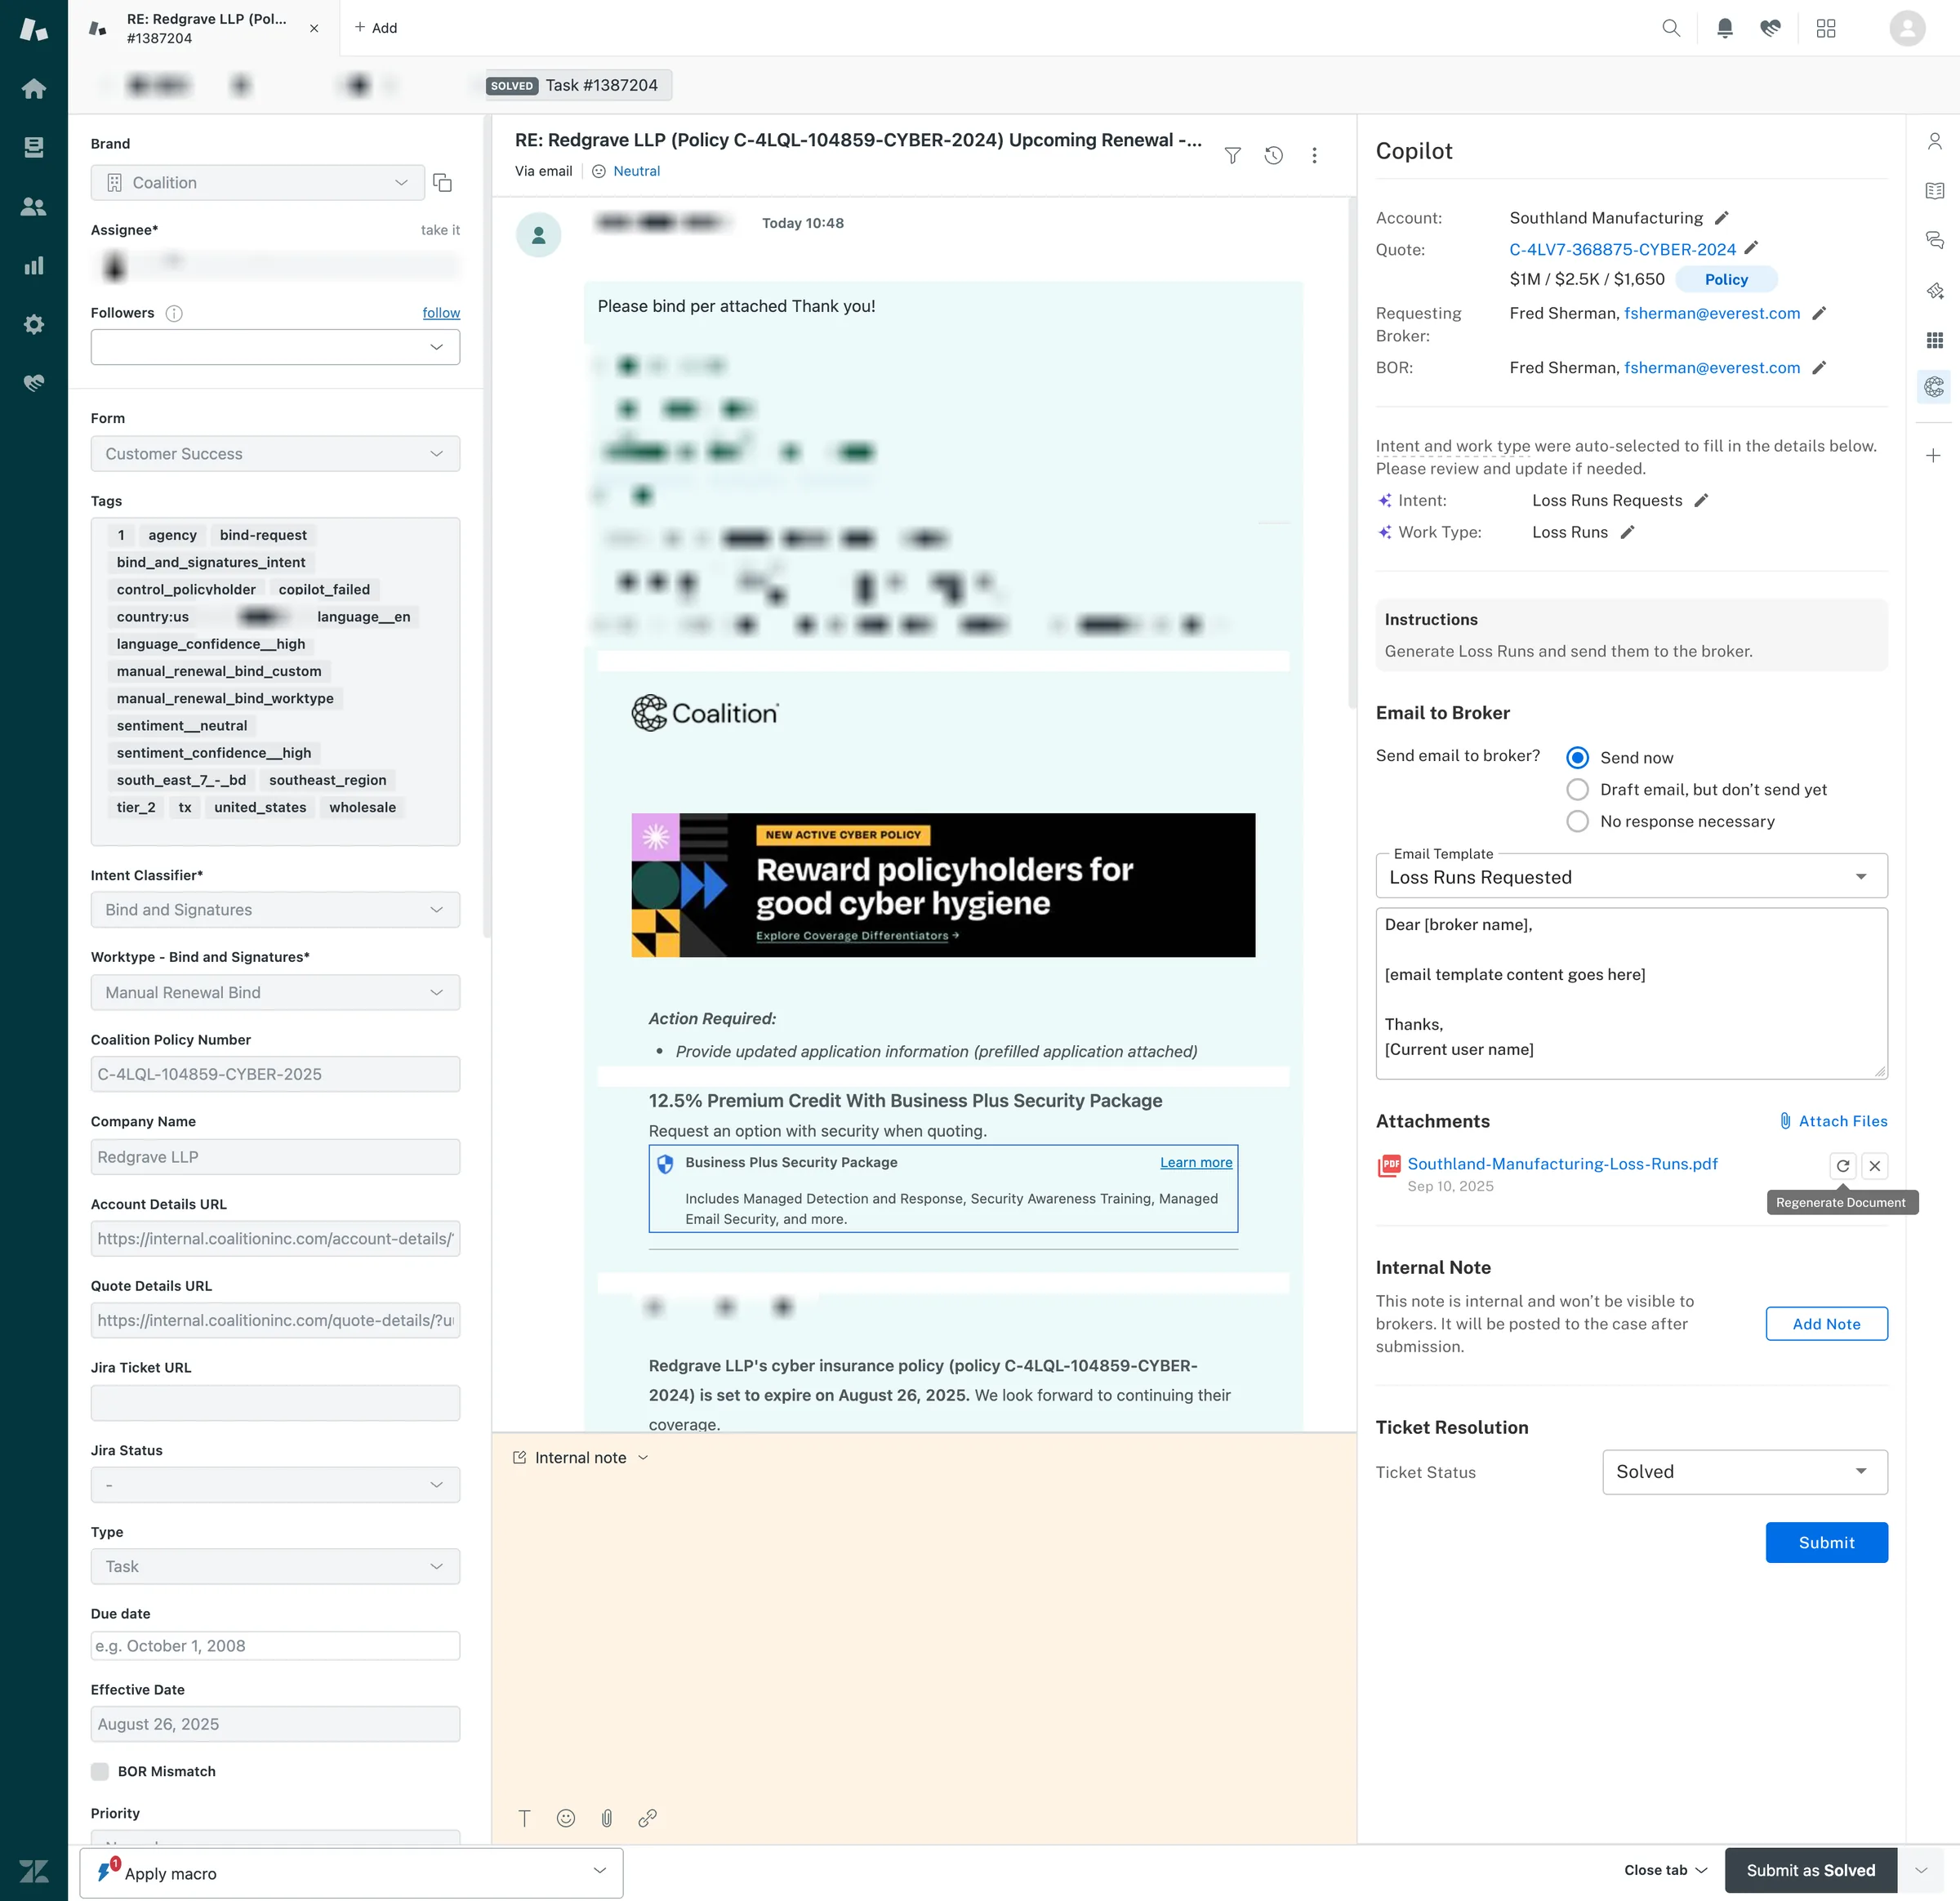
Task: Remove the Southland loss runs attachment
Action: pyautogui.click(x=1875, y=1165)
